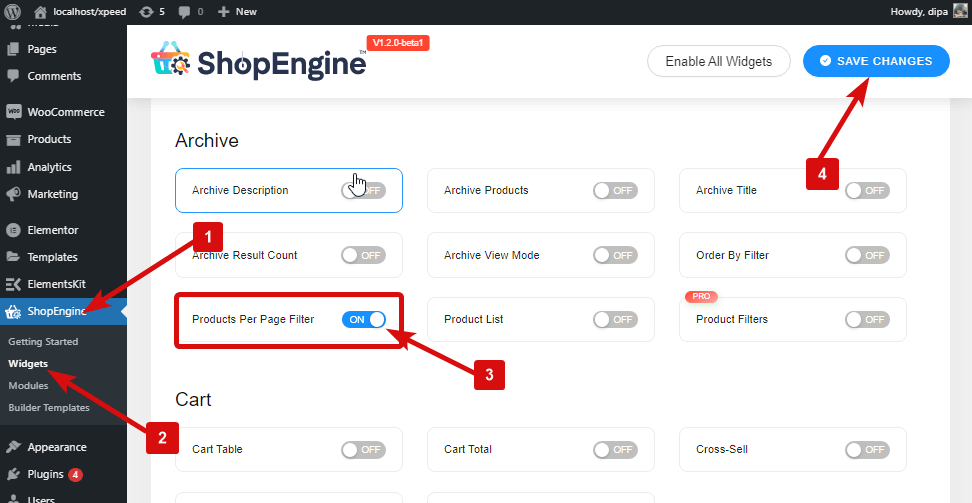Turn on the Cart Total widget
Image resolution: width=972 pixels, height=503 pixels.
click(x=615, y=450)
